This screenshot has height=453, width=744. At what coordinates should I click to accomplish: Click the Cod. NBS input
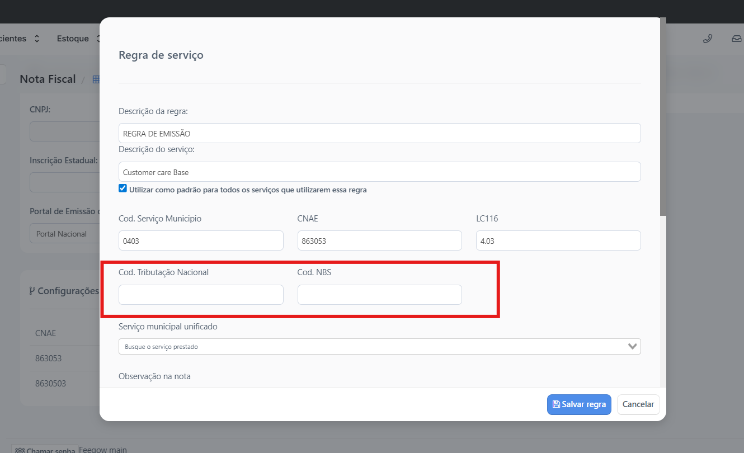point(379,295)
